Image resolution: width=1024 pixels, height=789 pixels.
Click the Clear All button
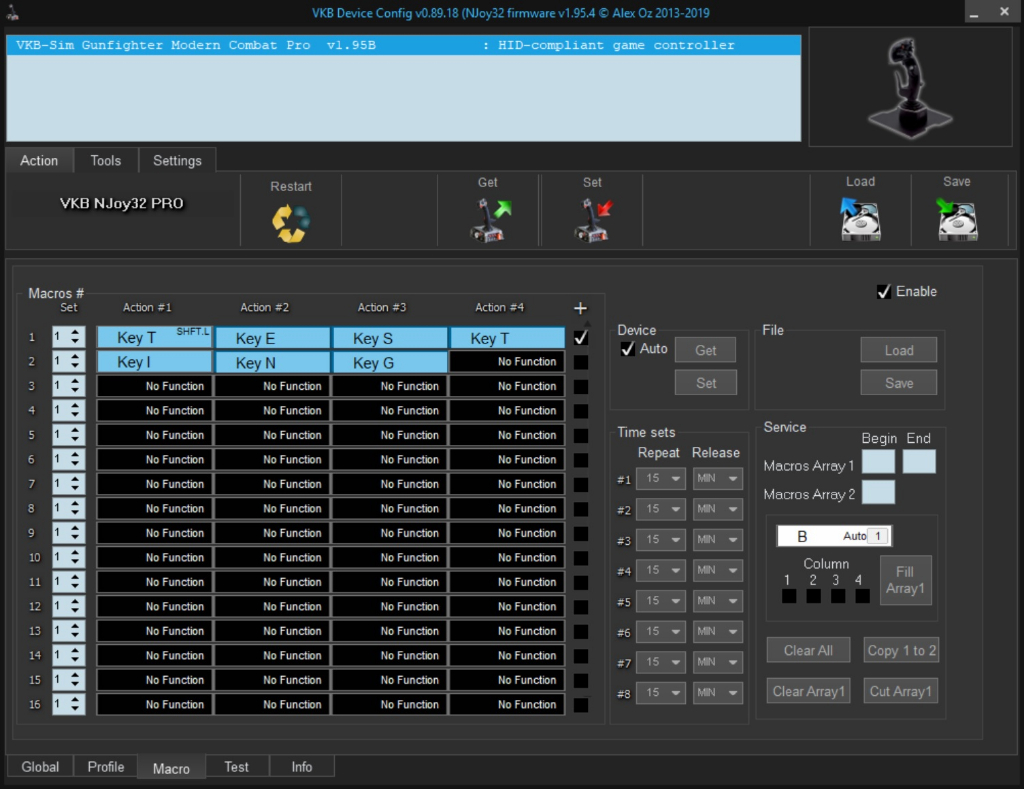click(808, 651)
